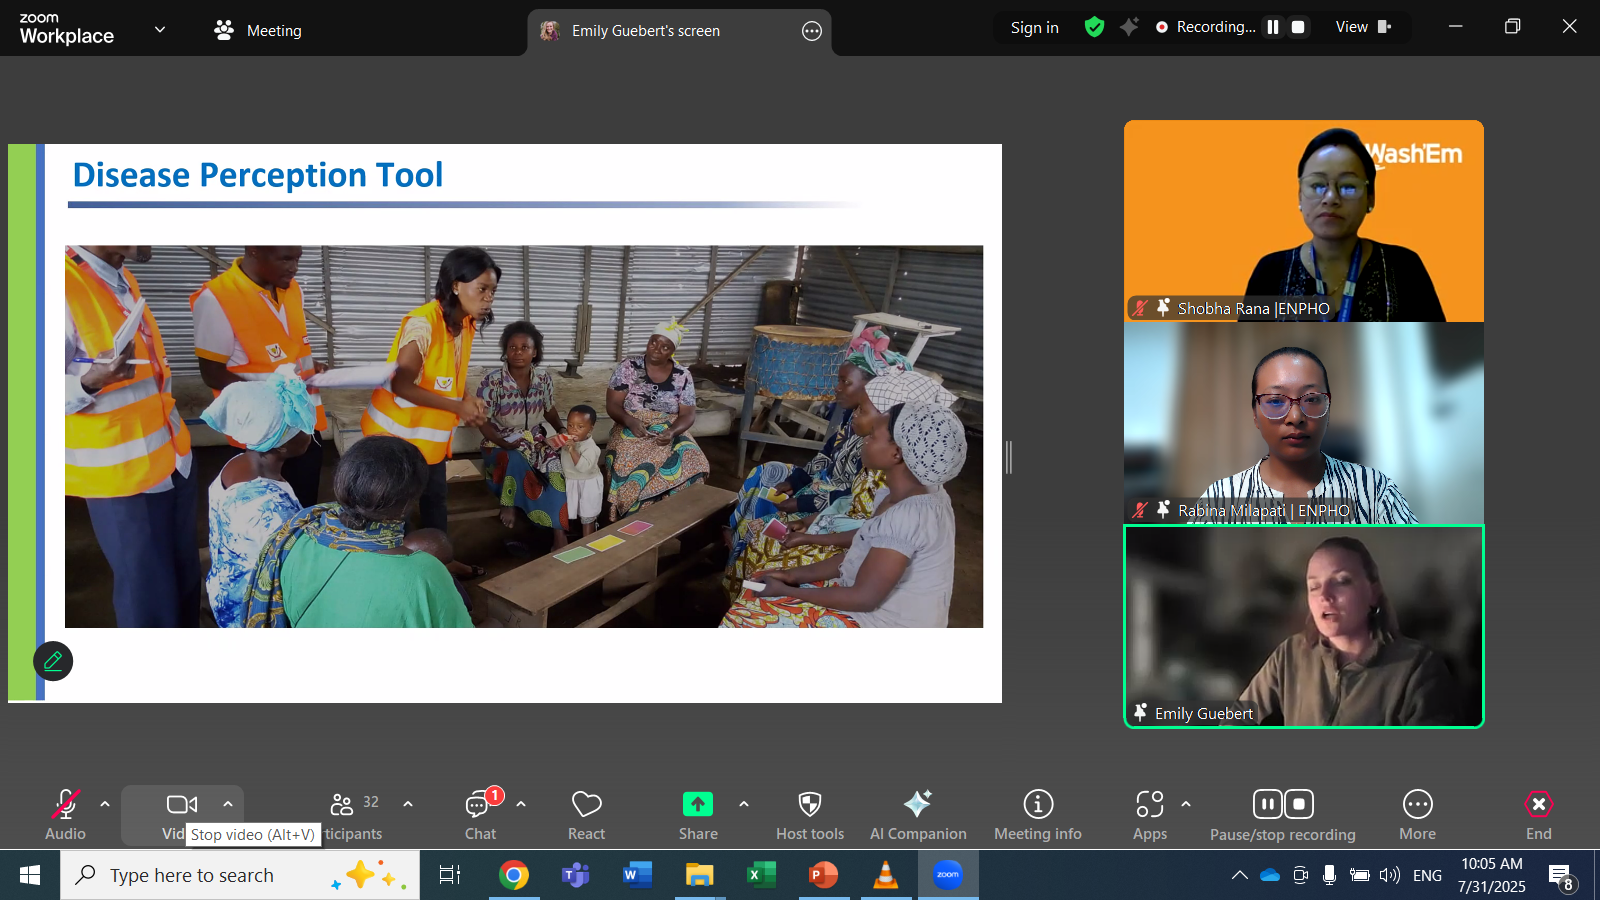The width and height of the screenshot is (1600, 900).
Task: Open the Chat panel with unread message
Action: [480, 815]
